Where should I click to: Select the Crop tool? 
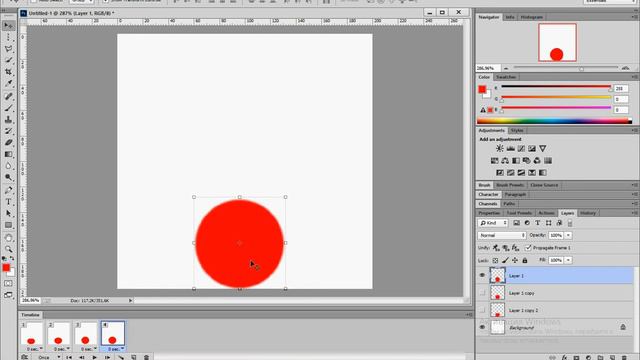point(8,72)
